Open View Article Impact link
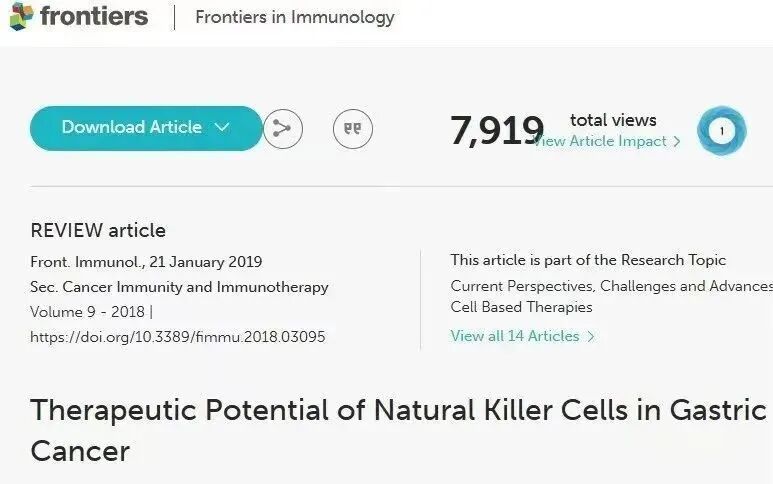Viewport: 773px width, 484px height. [x=600, y=141]
